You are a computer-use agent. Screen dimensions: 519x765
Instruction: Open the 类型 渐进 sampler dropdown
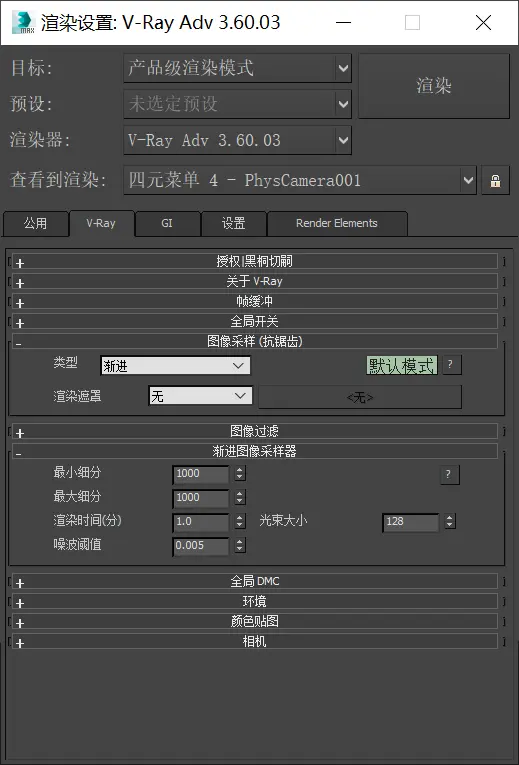[x=176, y=366]
